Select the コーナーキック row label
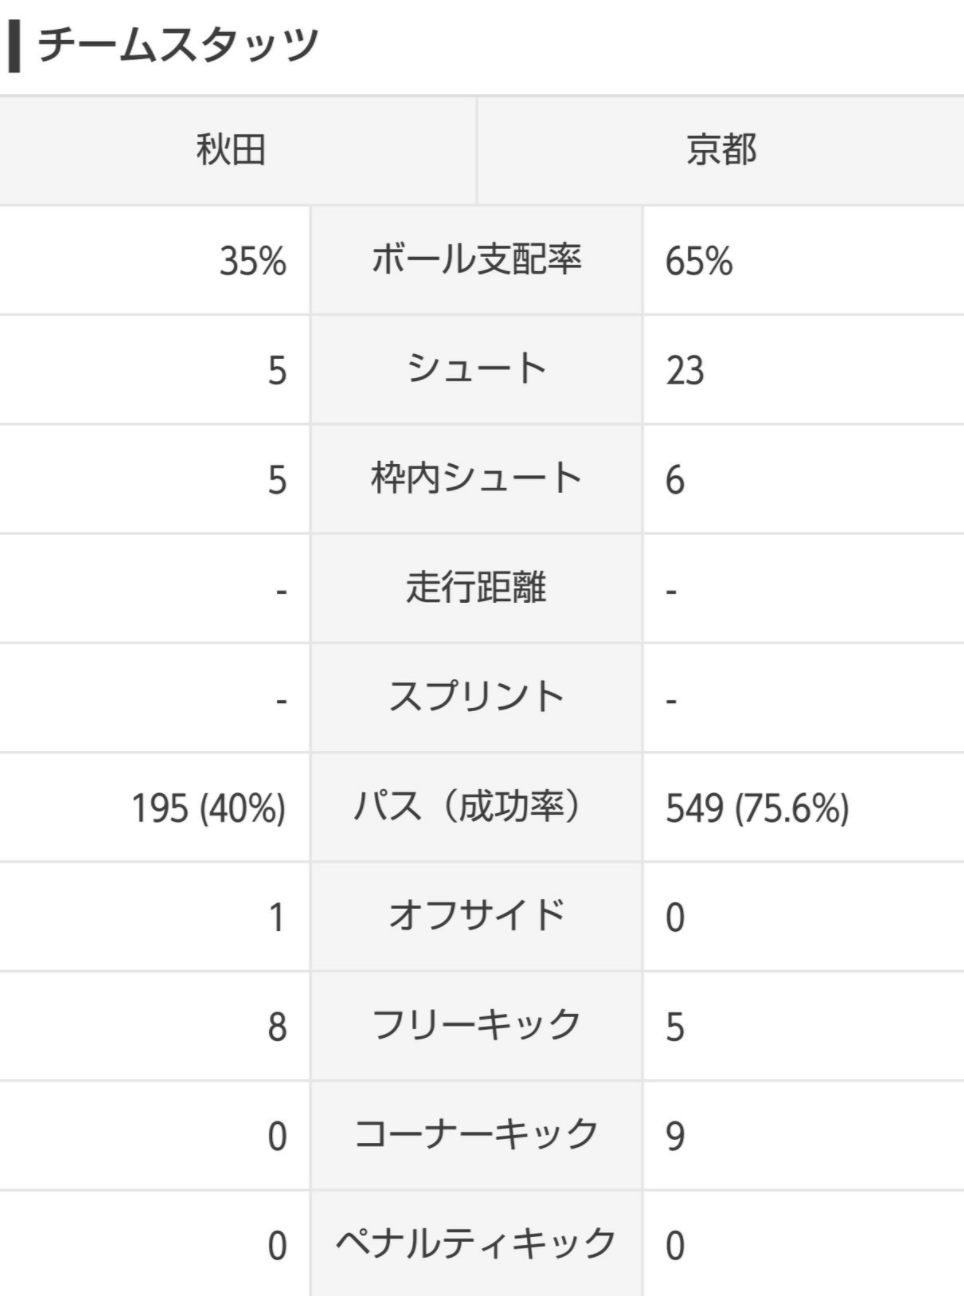Viewport: 964px width, 1296px height. click(x=476, y=1134)
